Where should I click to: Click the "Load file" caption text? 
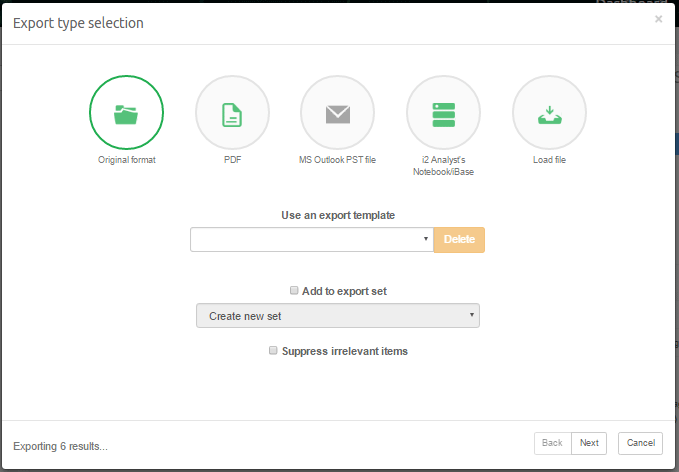tap(549, 160)
